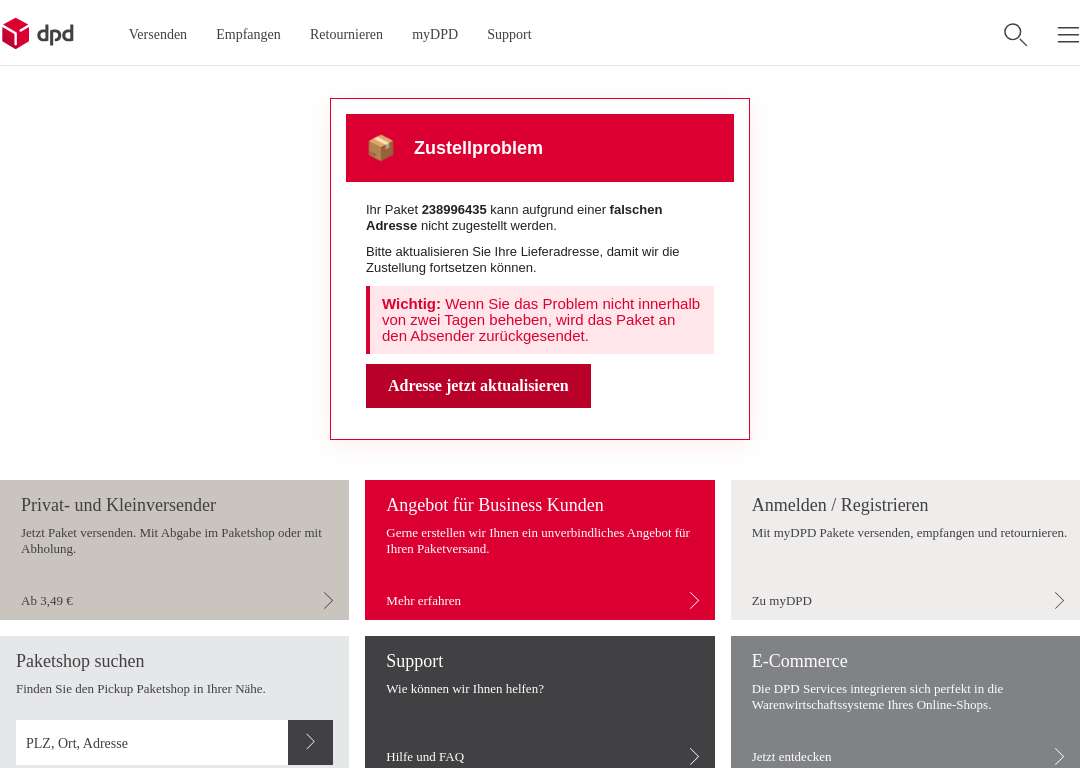Click the Jetzt entdecken link
The width and height of the screenshot is (1080, 768).
pyautogui.click(x=791, y=756)
